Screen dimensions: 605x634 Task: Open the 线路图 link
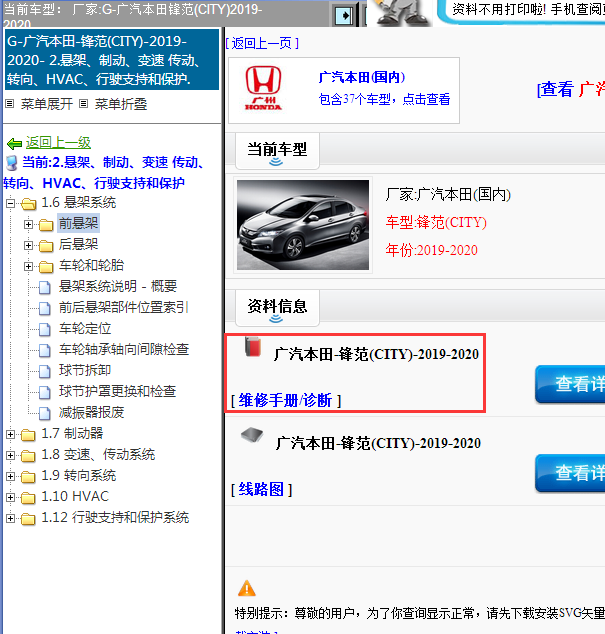(261, 489)
